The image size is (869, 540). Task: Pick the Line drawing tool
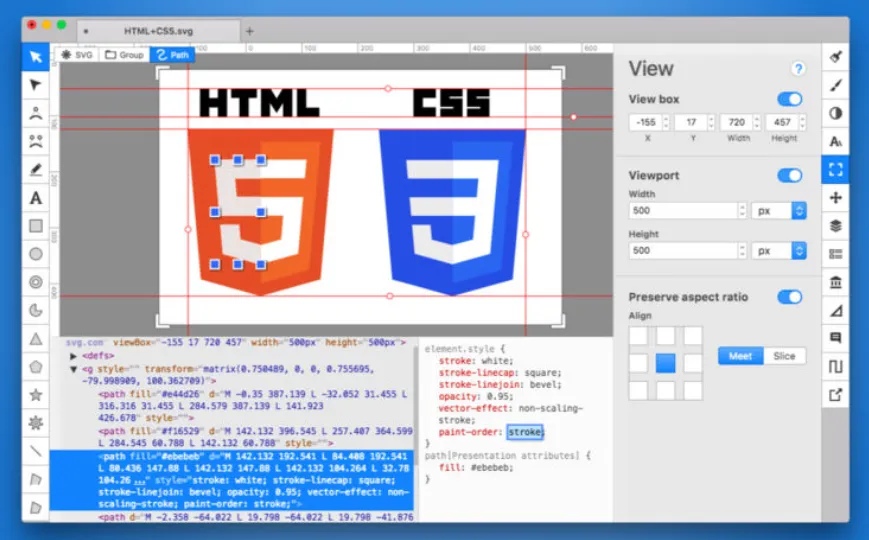pyautogui.click(x=35, y=451)
